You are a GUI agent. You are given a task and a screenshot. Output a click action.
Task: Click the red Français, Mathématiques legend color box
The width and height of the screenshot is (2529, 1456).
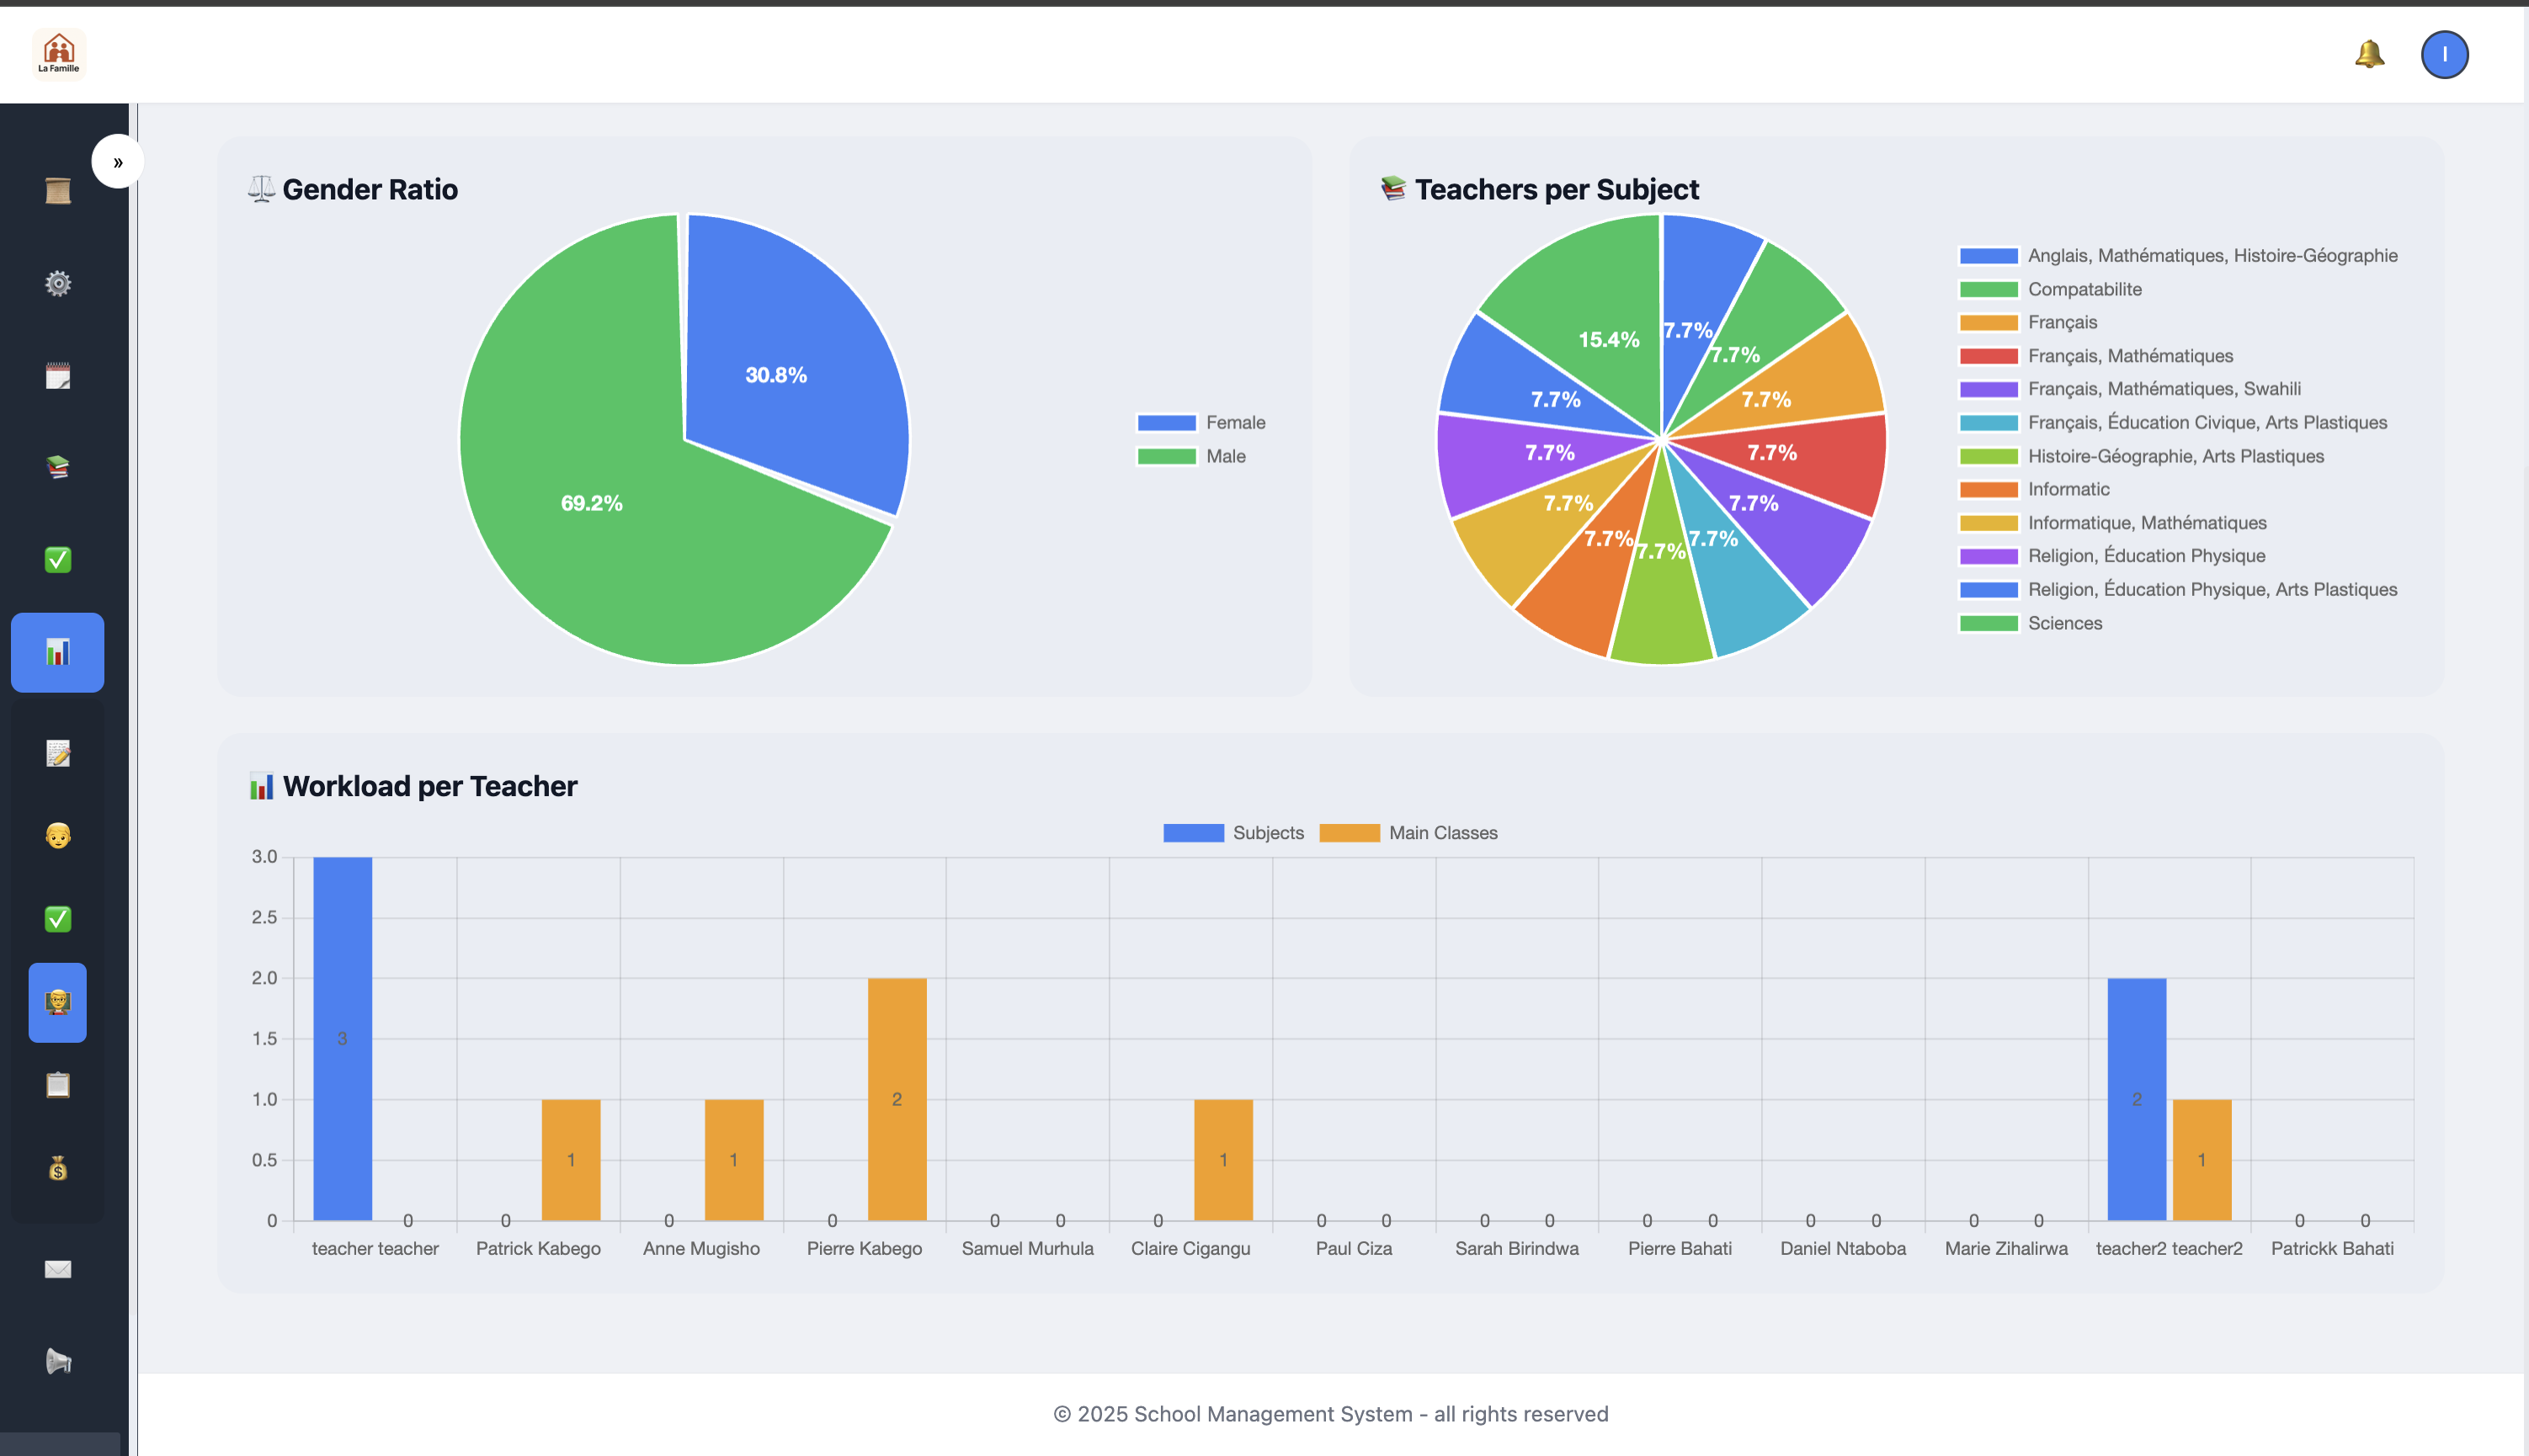[1988, 356]
